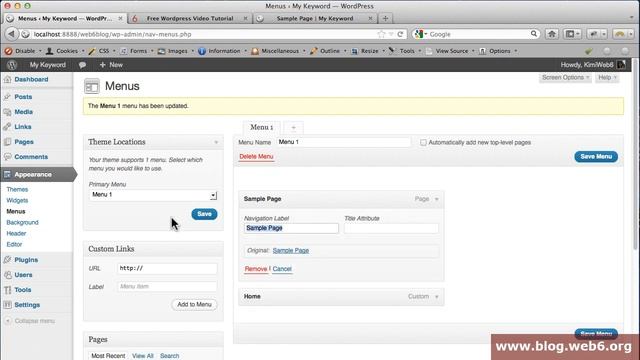This screenshot has height=360, width=640.
Task: Click Save in Theme Locations
Action: (204, 214)
